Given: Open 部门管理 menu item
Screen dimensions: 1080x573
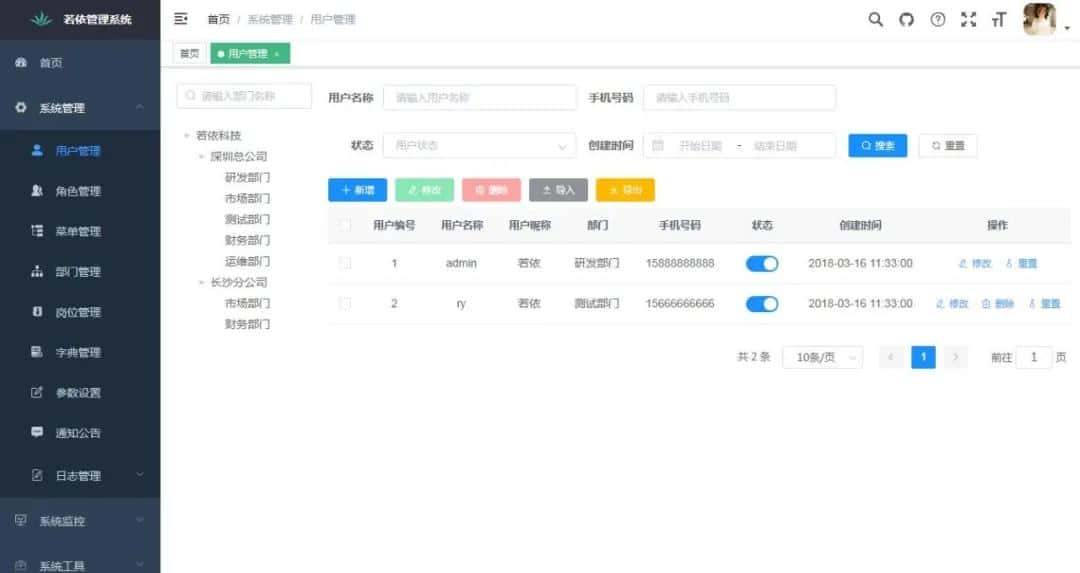Looking at the screenshot, I should 80,271.
